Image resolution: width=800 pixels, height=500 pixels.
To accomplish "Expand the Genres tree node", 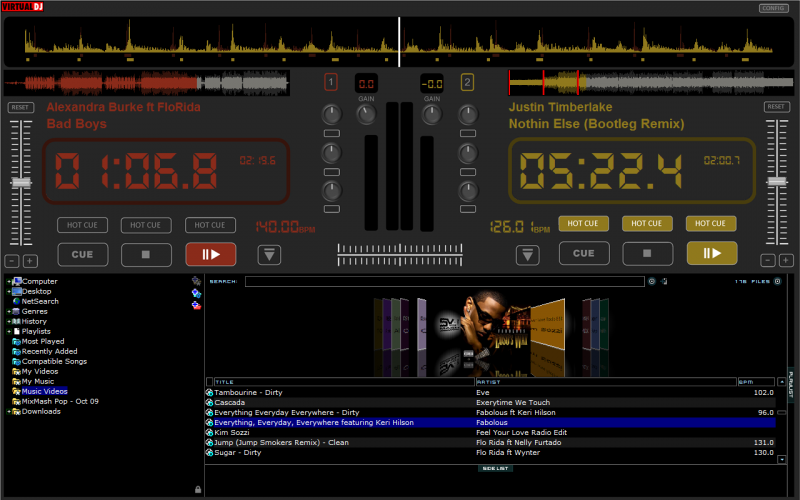I will (x=9, y=311).
